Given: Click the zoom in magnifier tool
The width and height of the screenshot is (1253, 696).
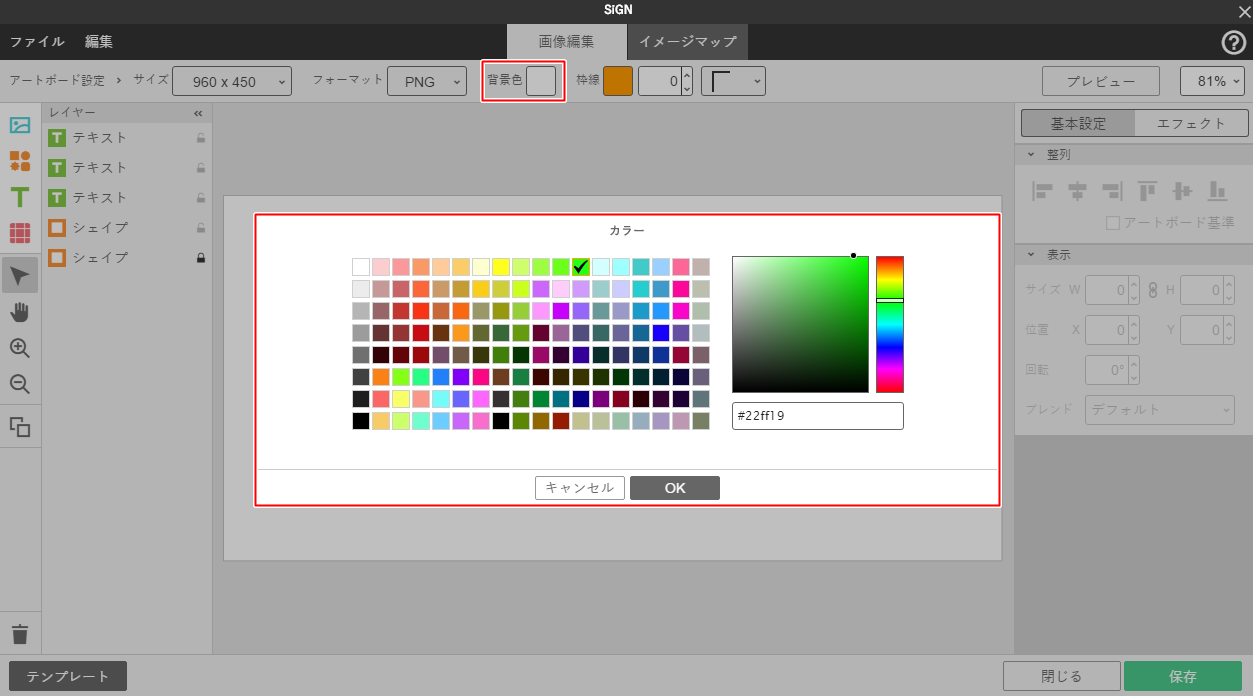Looking at the screenshot, I should pyautogui.click(x=20, y=348).
